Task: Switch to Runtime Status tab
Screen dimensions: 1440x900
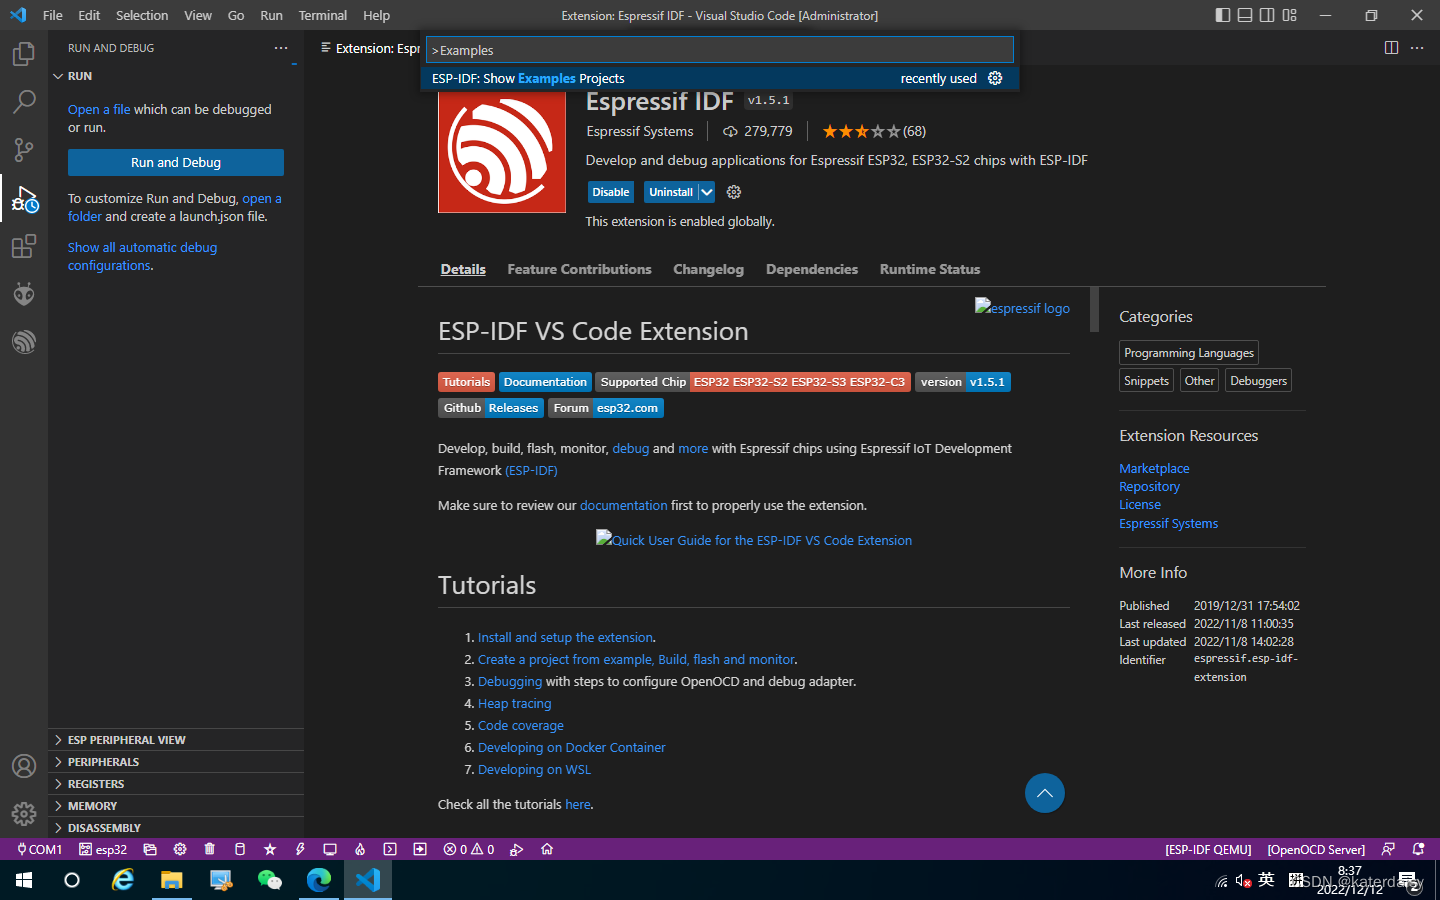Action: tap(930, 269)
